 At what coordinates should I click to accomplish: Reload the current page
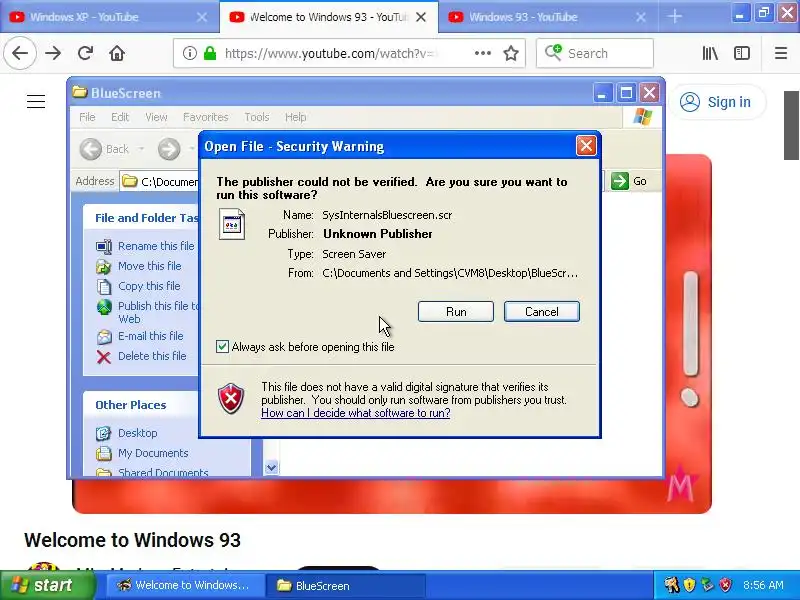[x=85, y=53]
